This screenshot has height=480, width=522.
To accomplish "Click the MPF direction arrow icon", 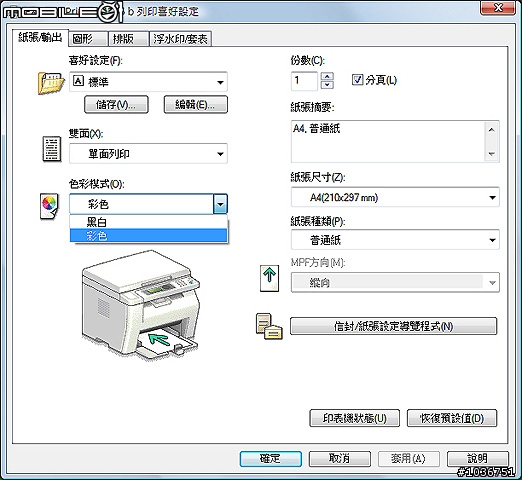I will tap(269, 278).
